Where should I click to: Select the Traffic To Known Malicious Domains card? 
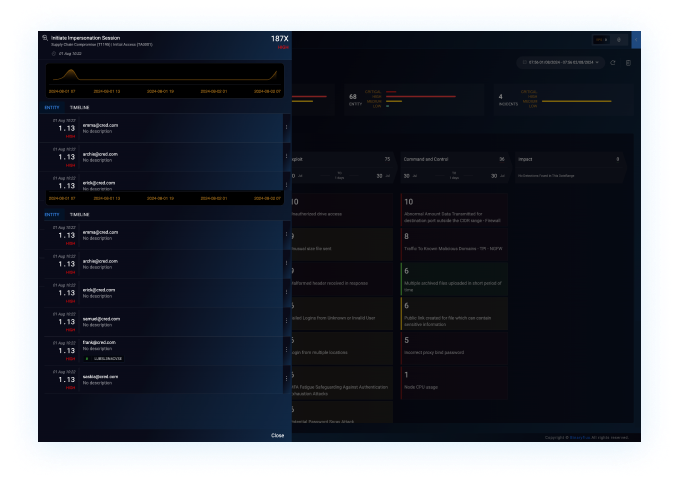coord(453,241)
